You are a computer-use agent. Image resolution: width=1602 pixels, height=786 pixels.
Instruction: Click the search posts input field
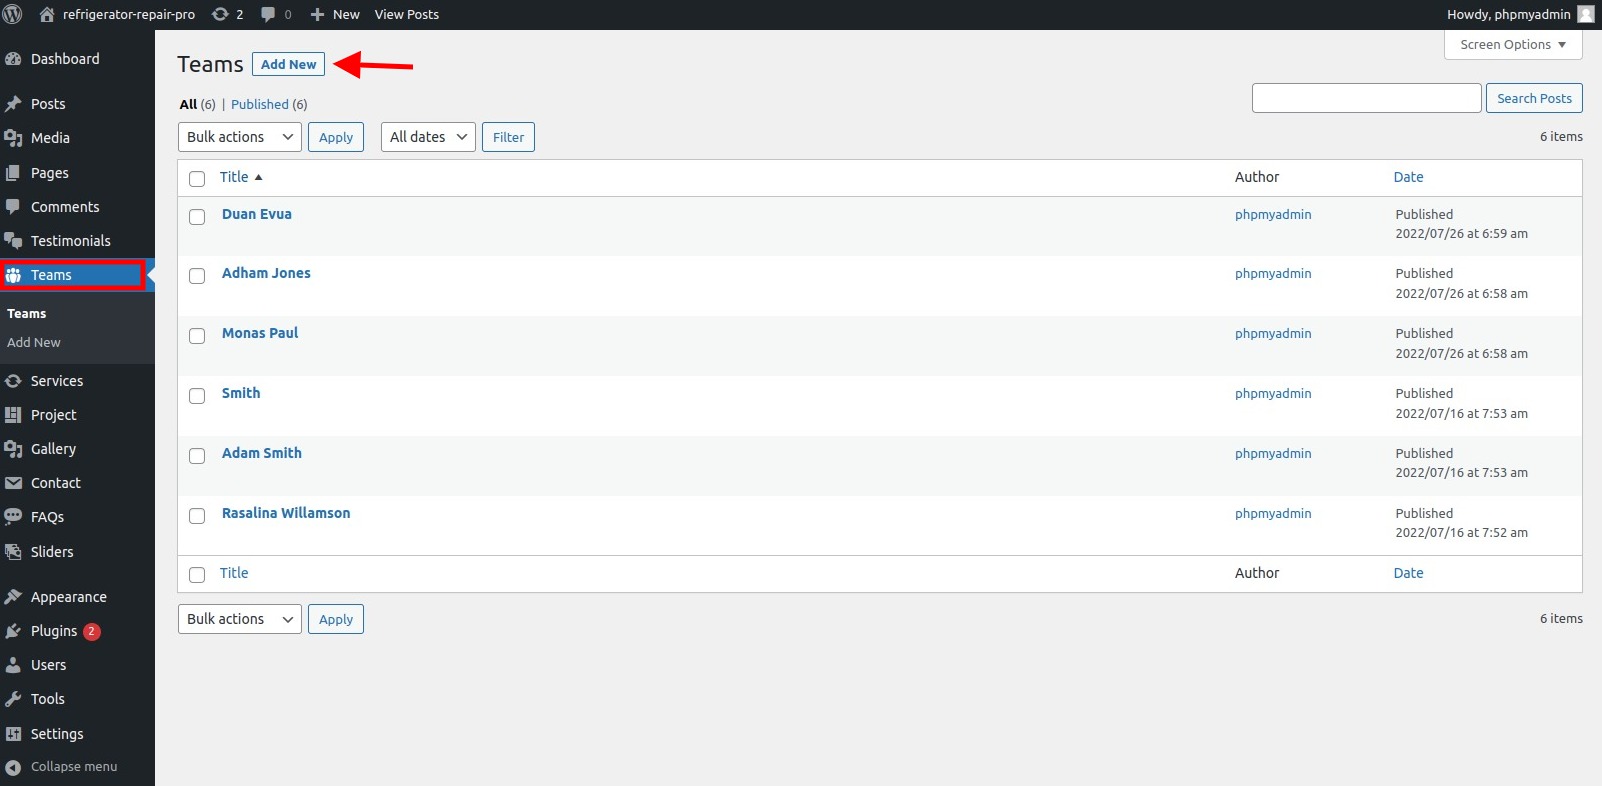coord(1366,98)
